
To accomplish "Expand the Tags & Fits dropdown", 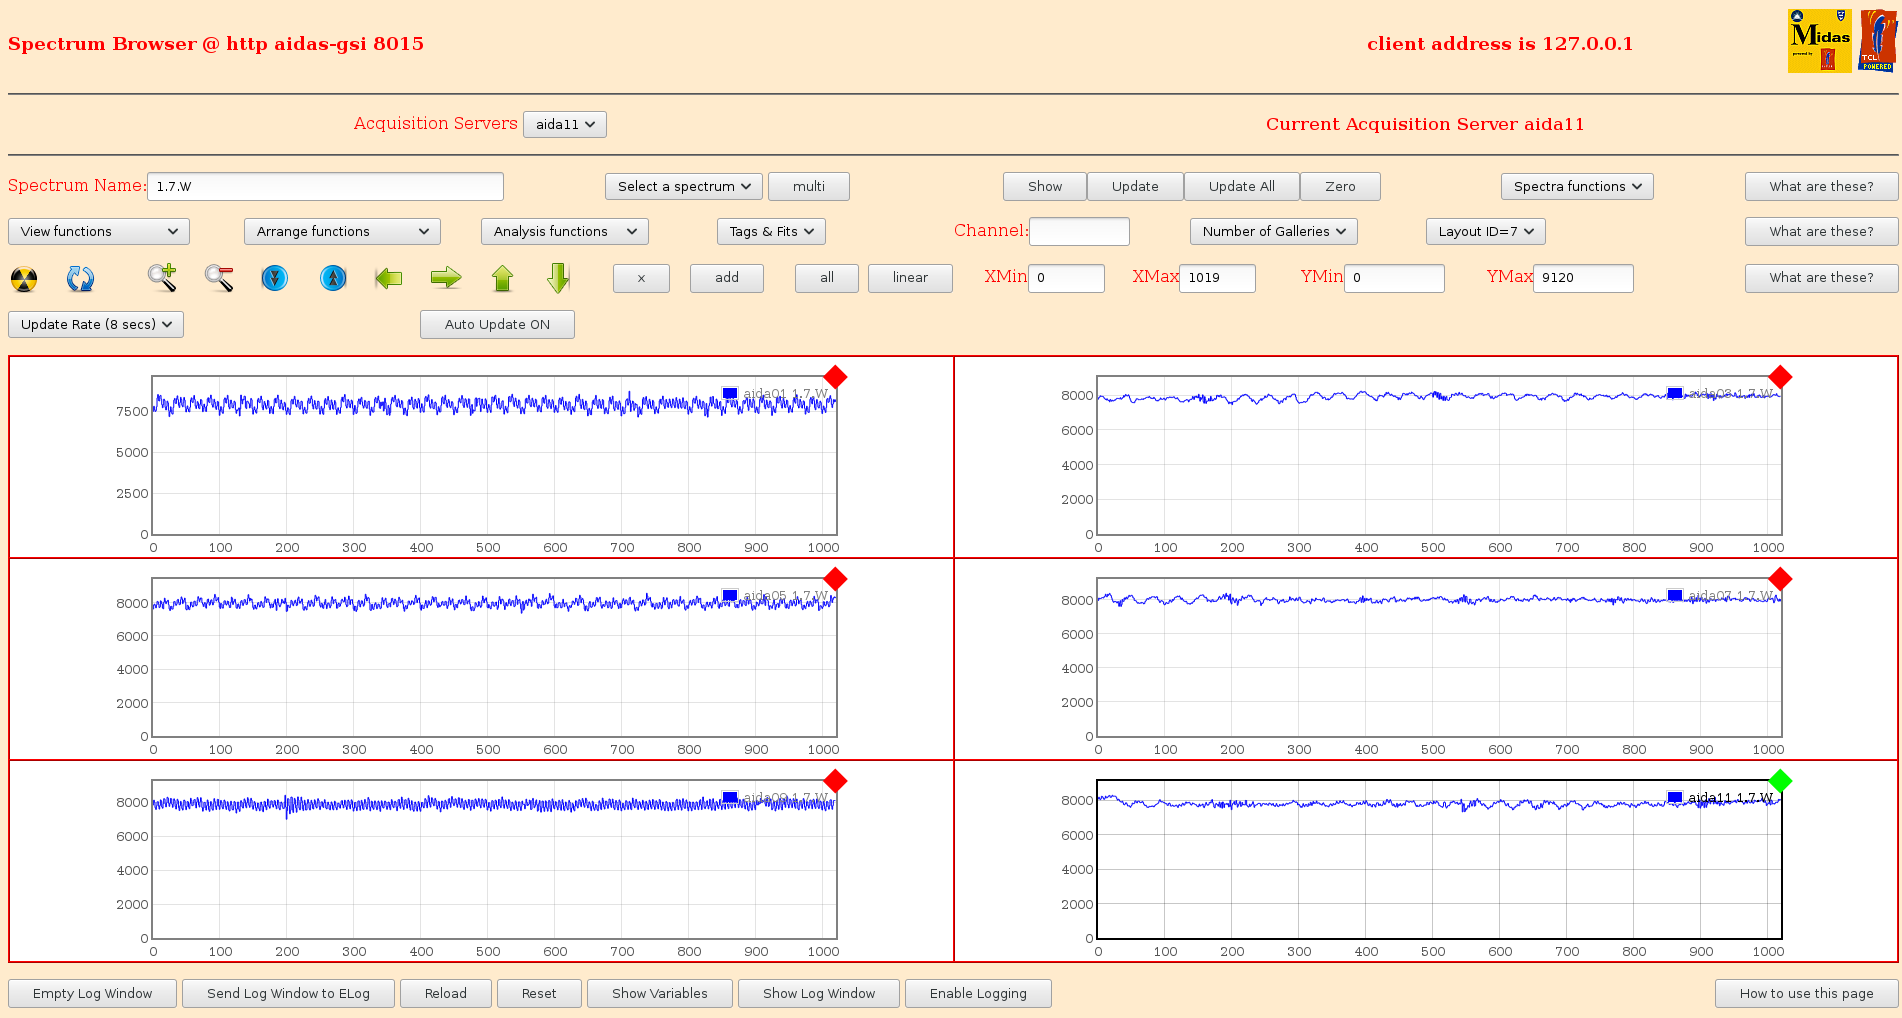I will [x=771, y=232].
